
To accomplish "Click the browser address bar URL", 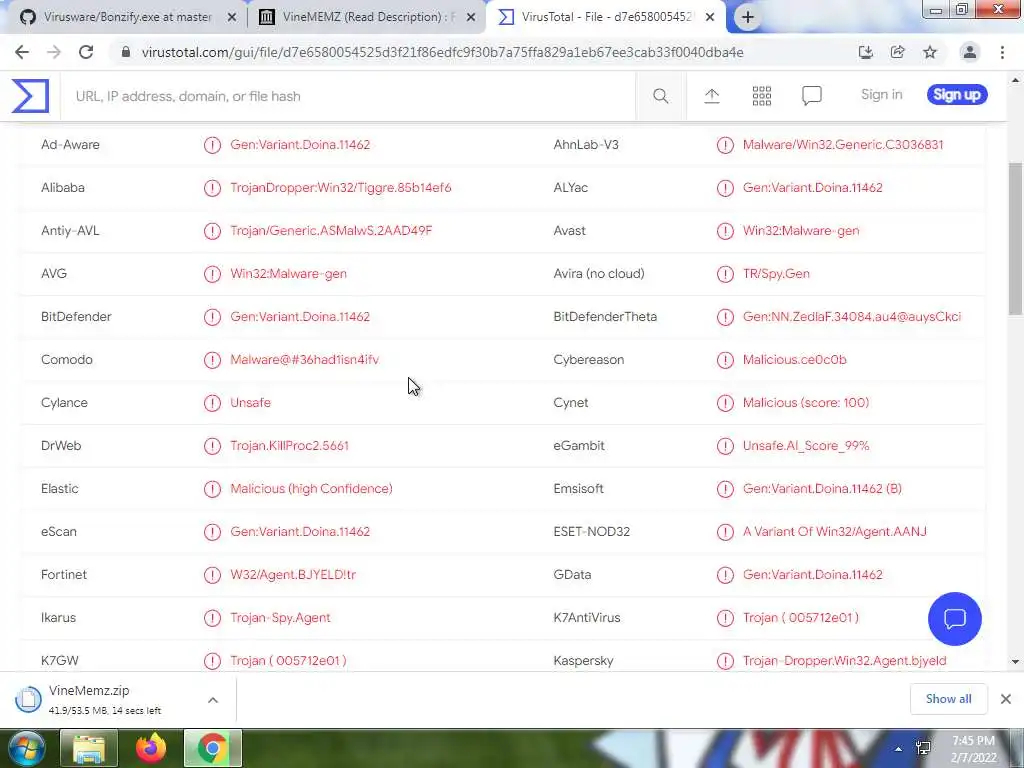I will coord(442,52).
